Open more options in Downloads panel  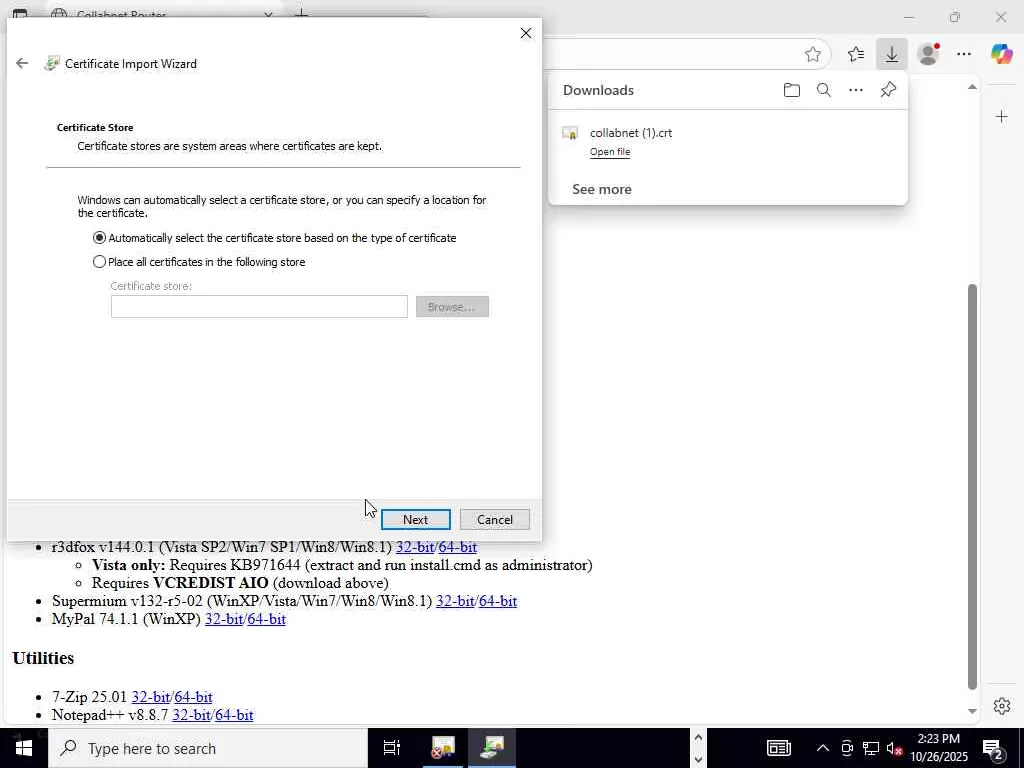tap(856, 90)
